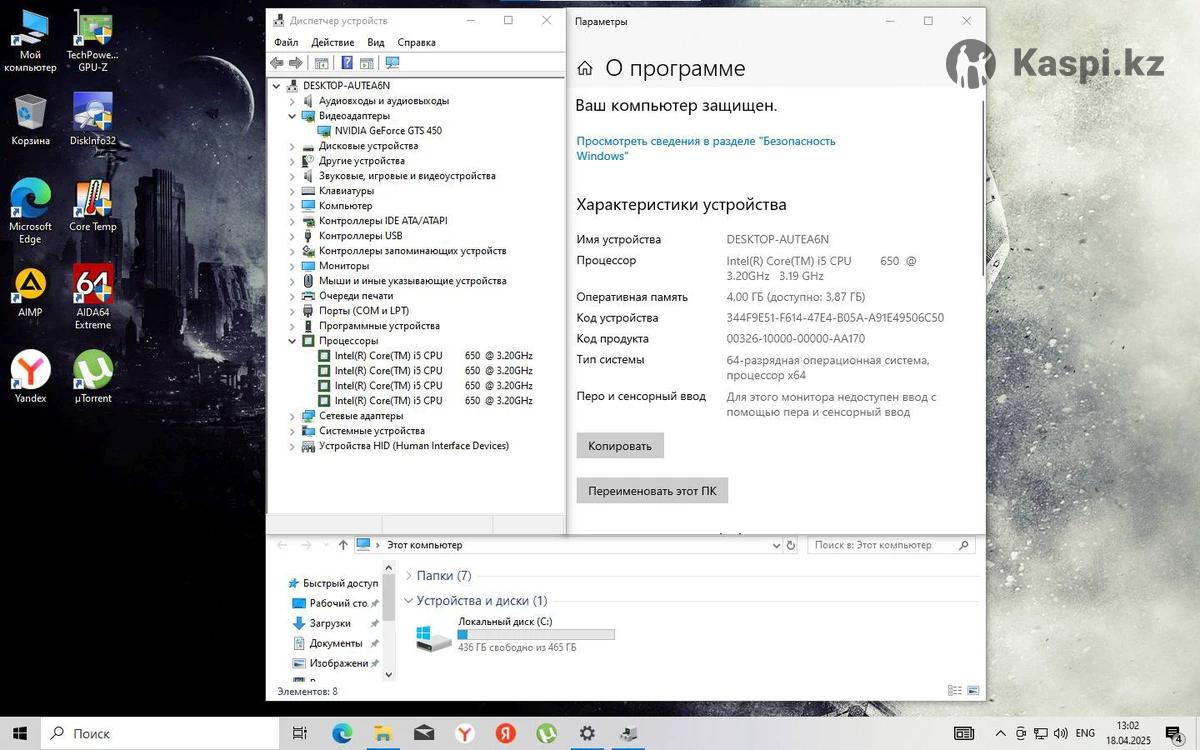Click the ENG language indicator
This screenshot has width=1200, height=750.
pyautogui.click(x=1085, y=733)
